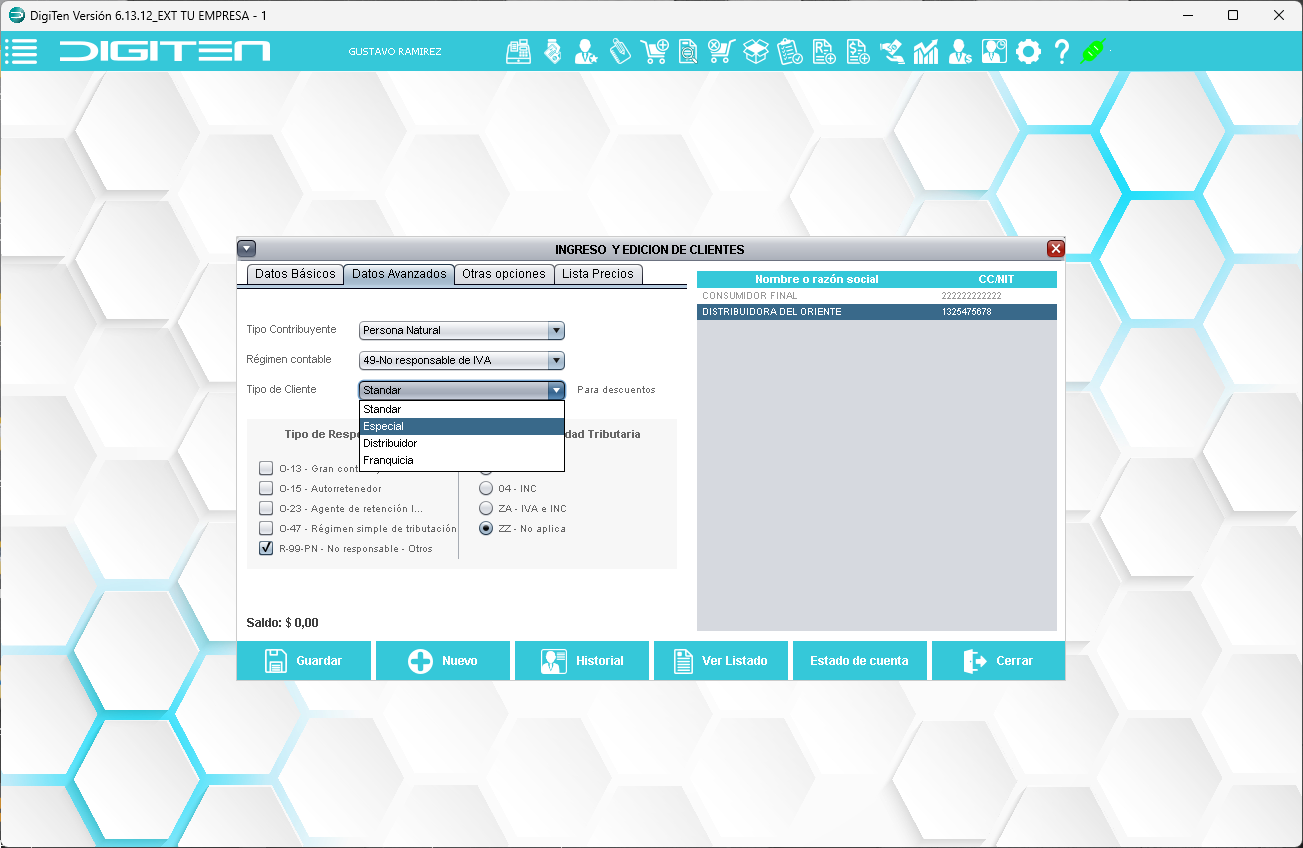
Task: Open the growth chart reports icon
Action: click(x=926, y=51)
